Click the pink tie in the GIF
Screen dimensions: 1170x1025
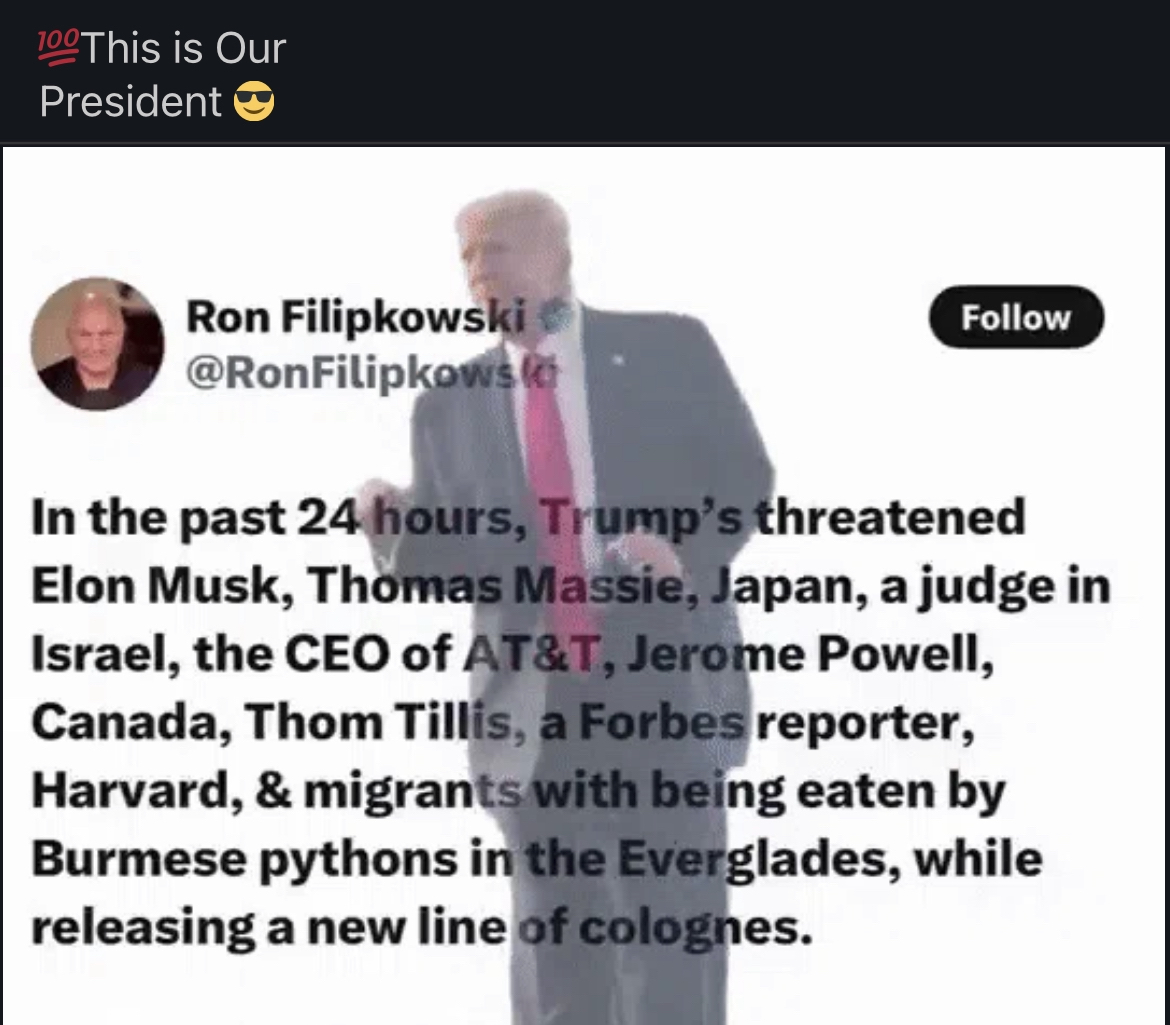(554, 477)
